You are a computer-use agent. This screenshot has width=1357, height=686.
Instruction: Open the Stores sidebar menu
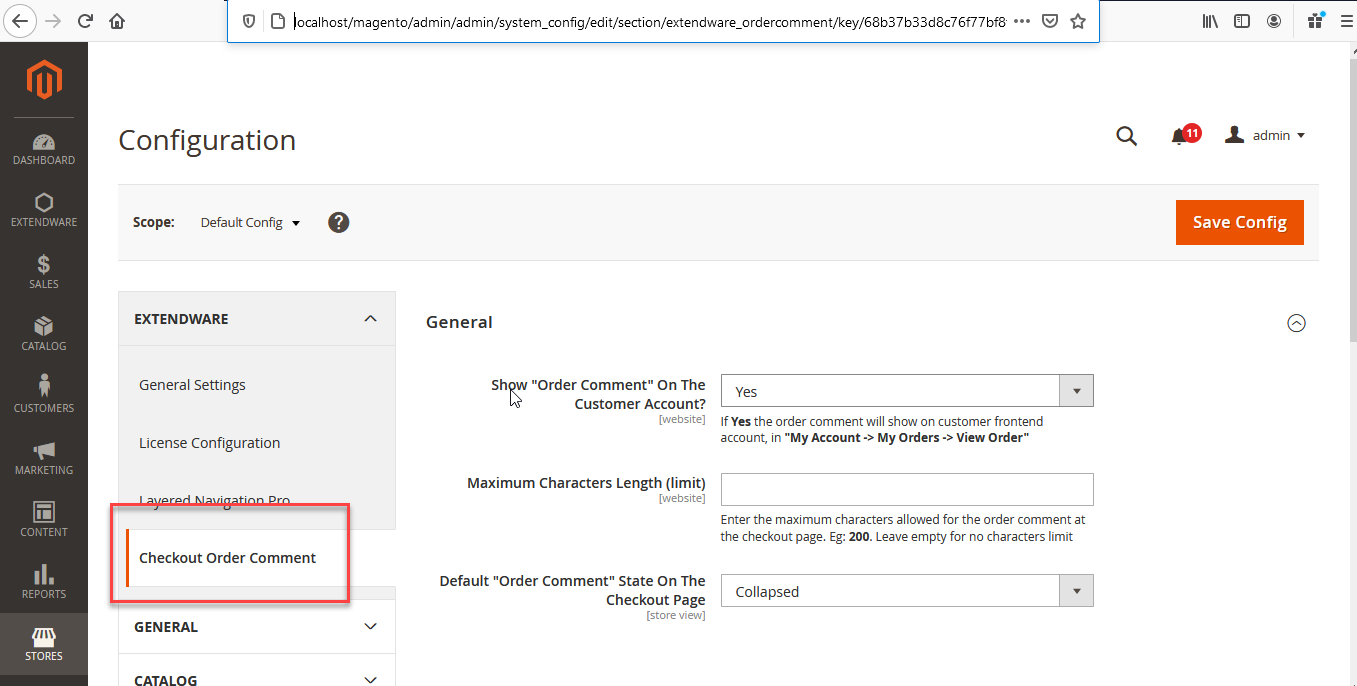[44, 645]
